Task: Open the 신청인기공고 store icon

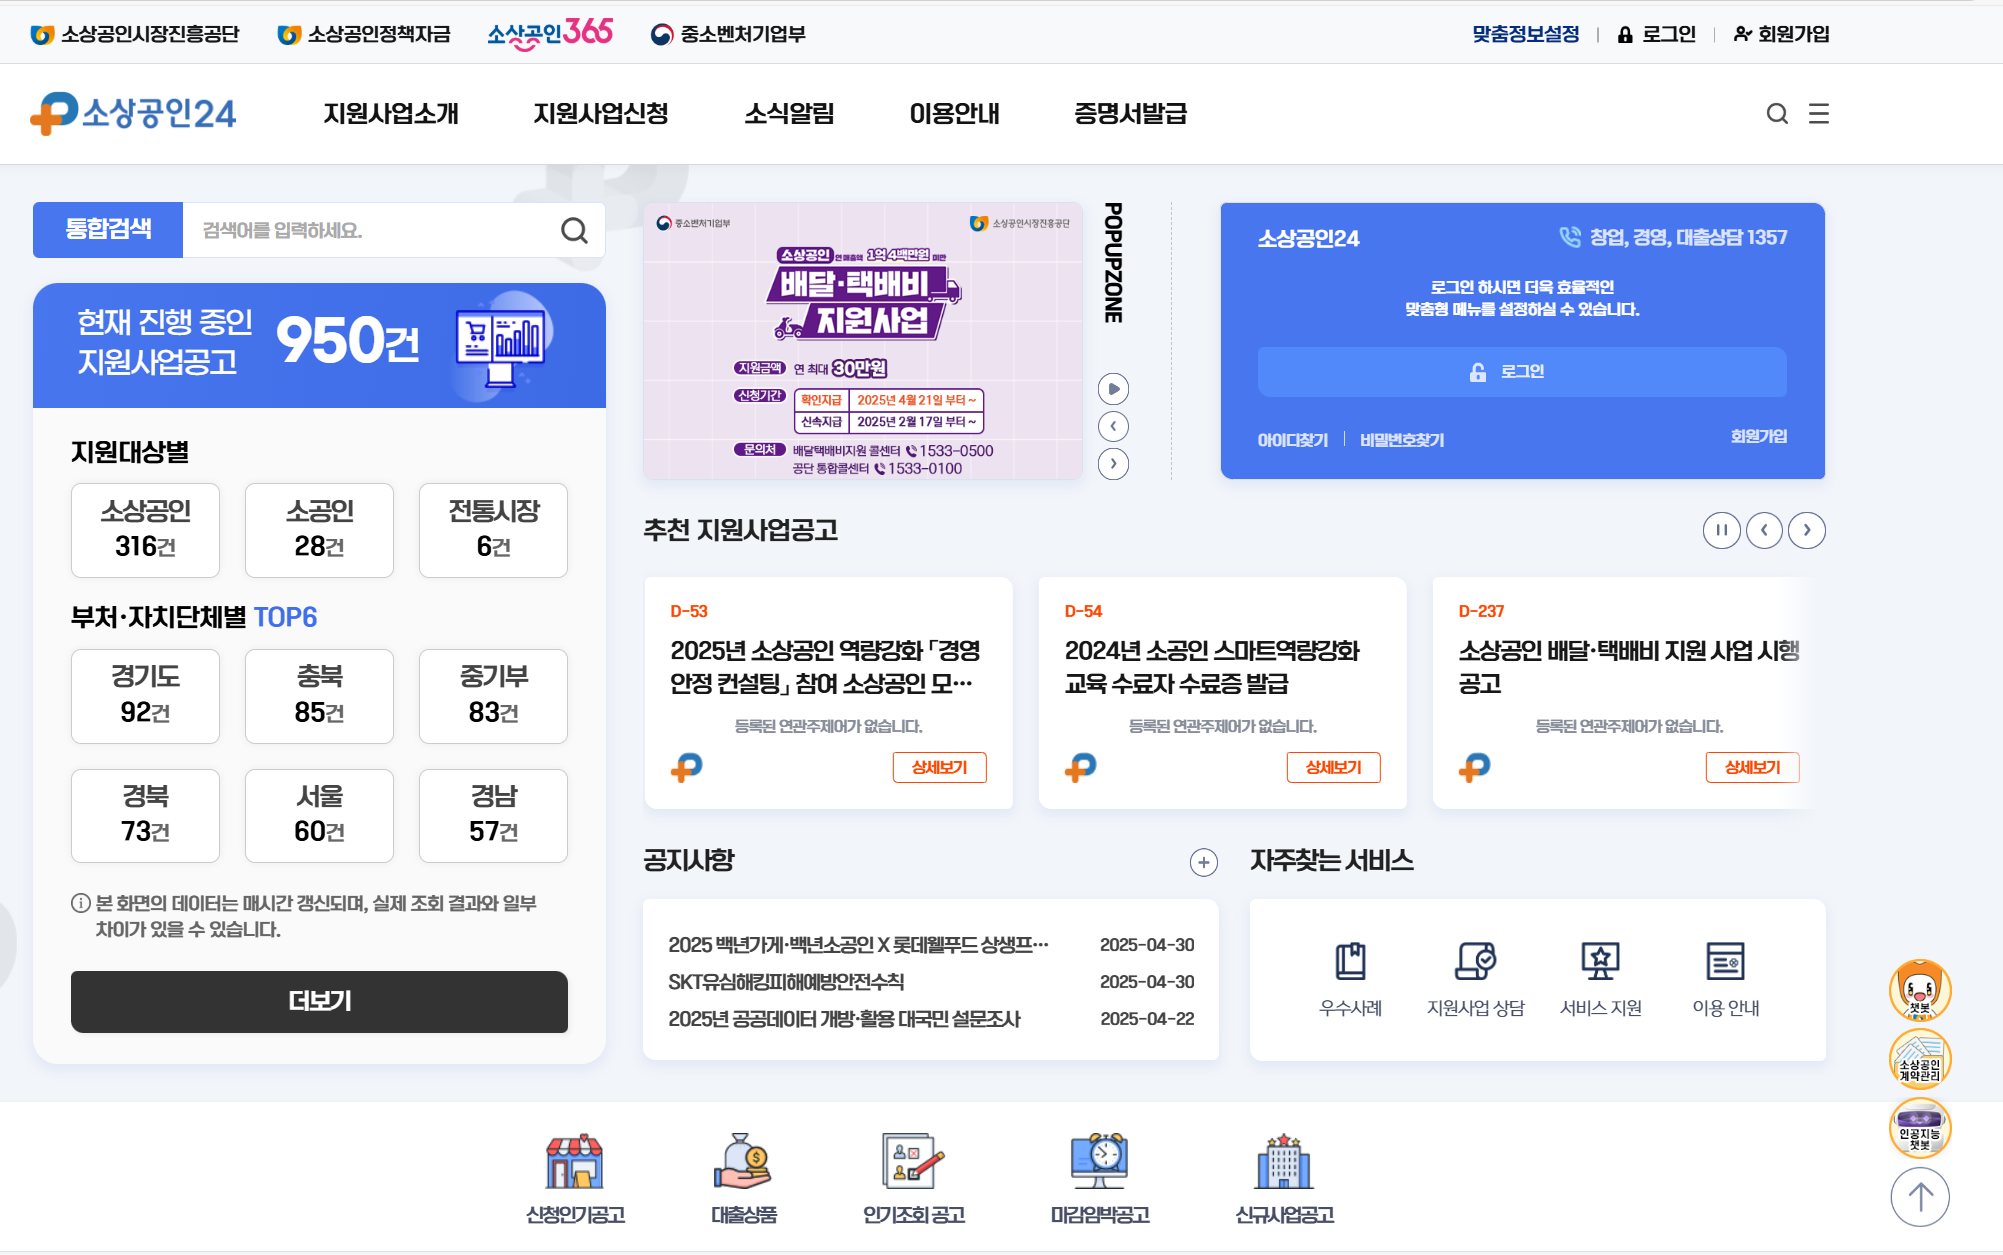Action: click(x=575, y=1162)
